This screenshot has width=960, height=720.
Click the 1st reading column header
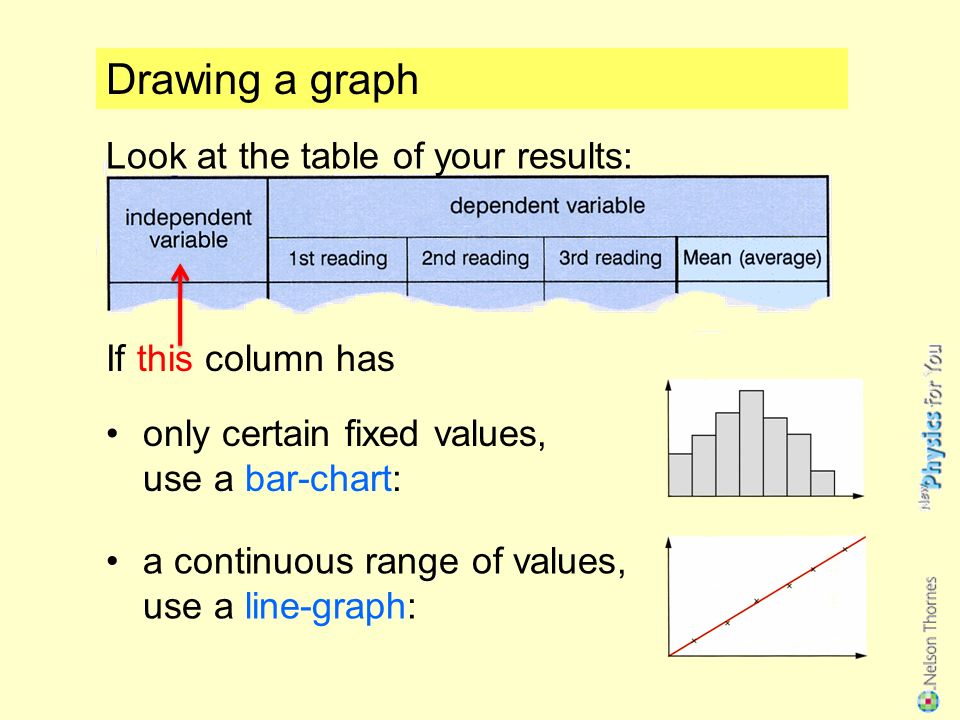[338, 259]
